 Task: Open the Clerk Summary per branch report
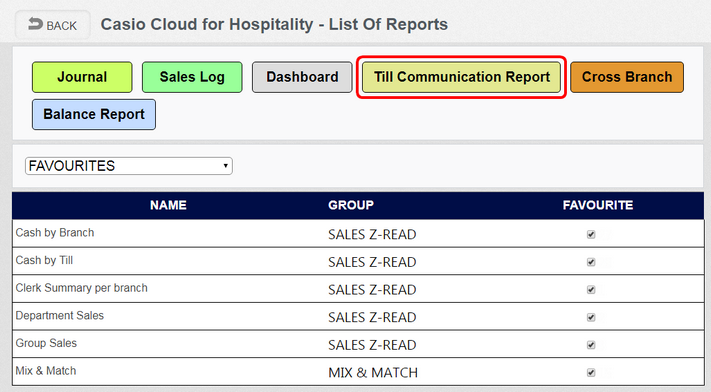point(82,288)
